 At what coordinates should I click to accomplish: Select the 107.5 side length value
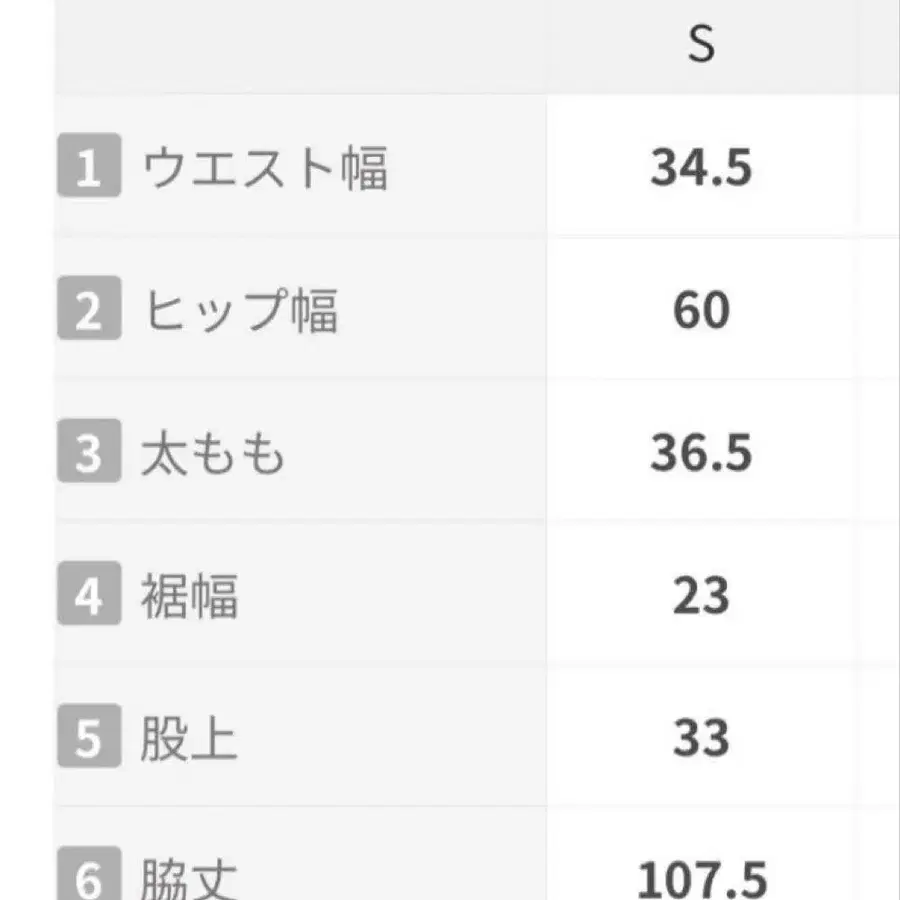point(701,878)
